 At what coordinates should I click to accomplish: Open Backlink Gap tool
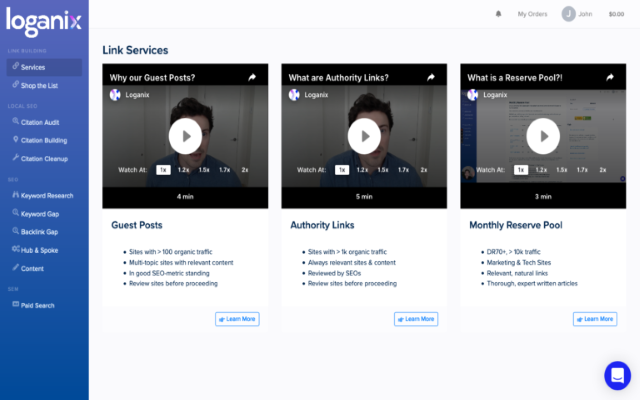click(x=39, y=231)
